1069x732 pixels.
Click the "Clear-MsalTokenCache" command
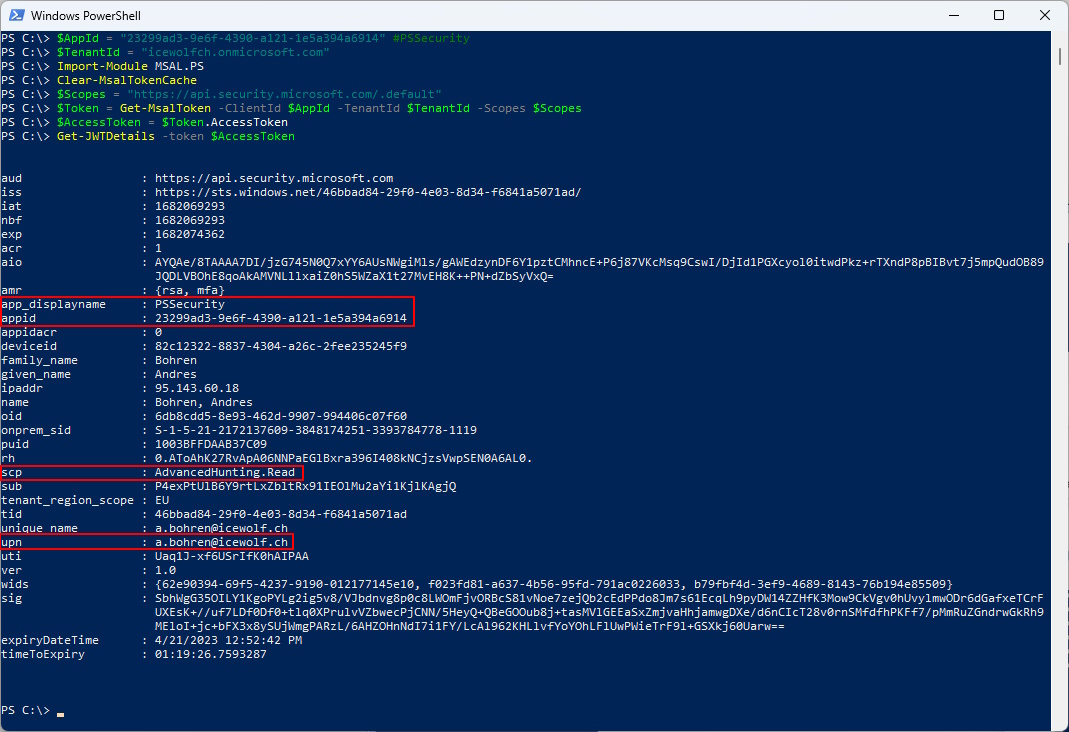click(127, 80)
